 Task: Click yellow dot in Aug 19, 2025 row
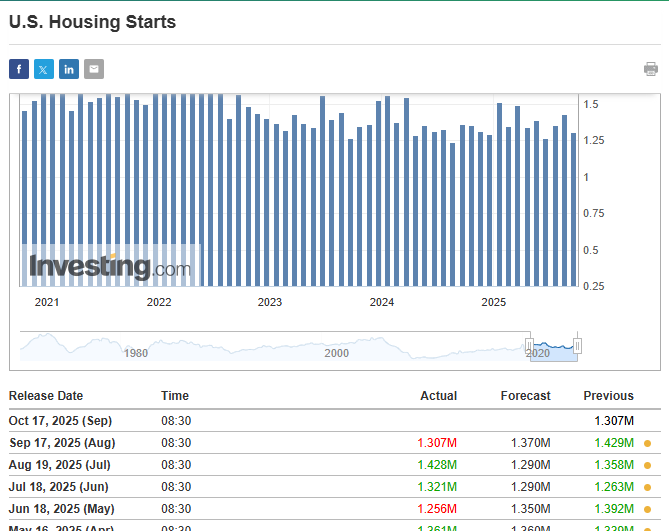coord(647,465)
